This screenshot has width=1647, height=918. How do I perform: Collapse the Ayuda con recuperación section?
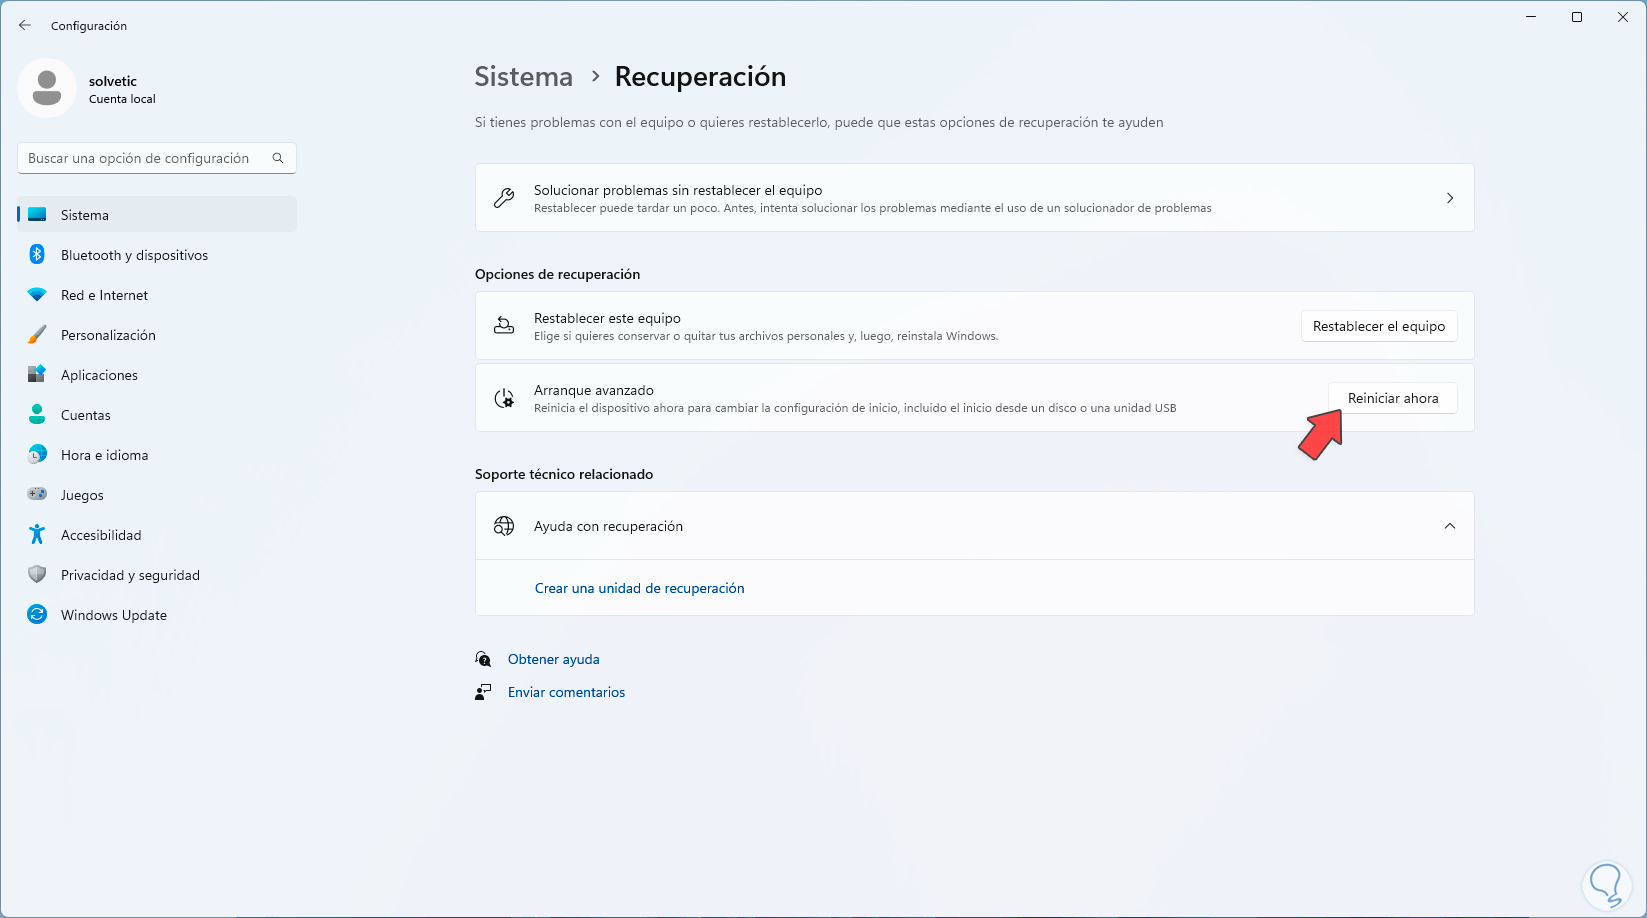[x=1450, y=526]
